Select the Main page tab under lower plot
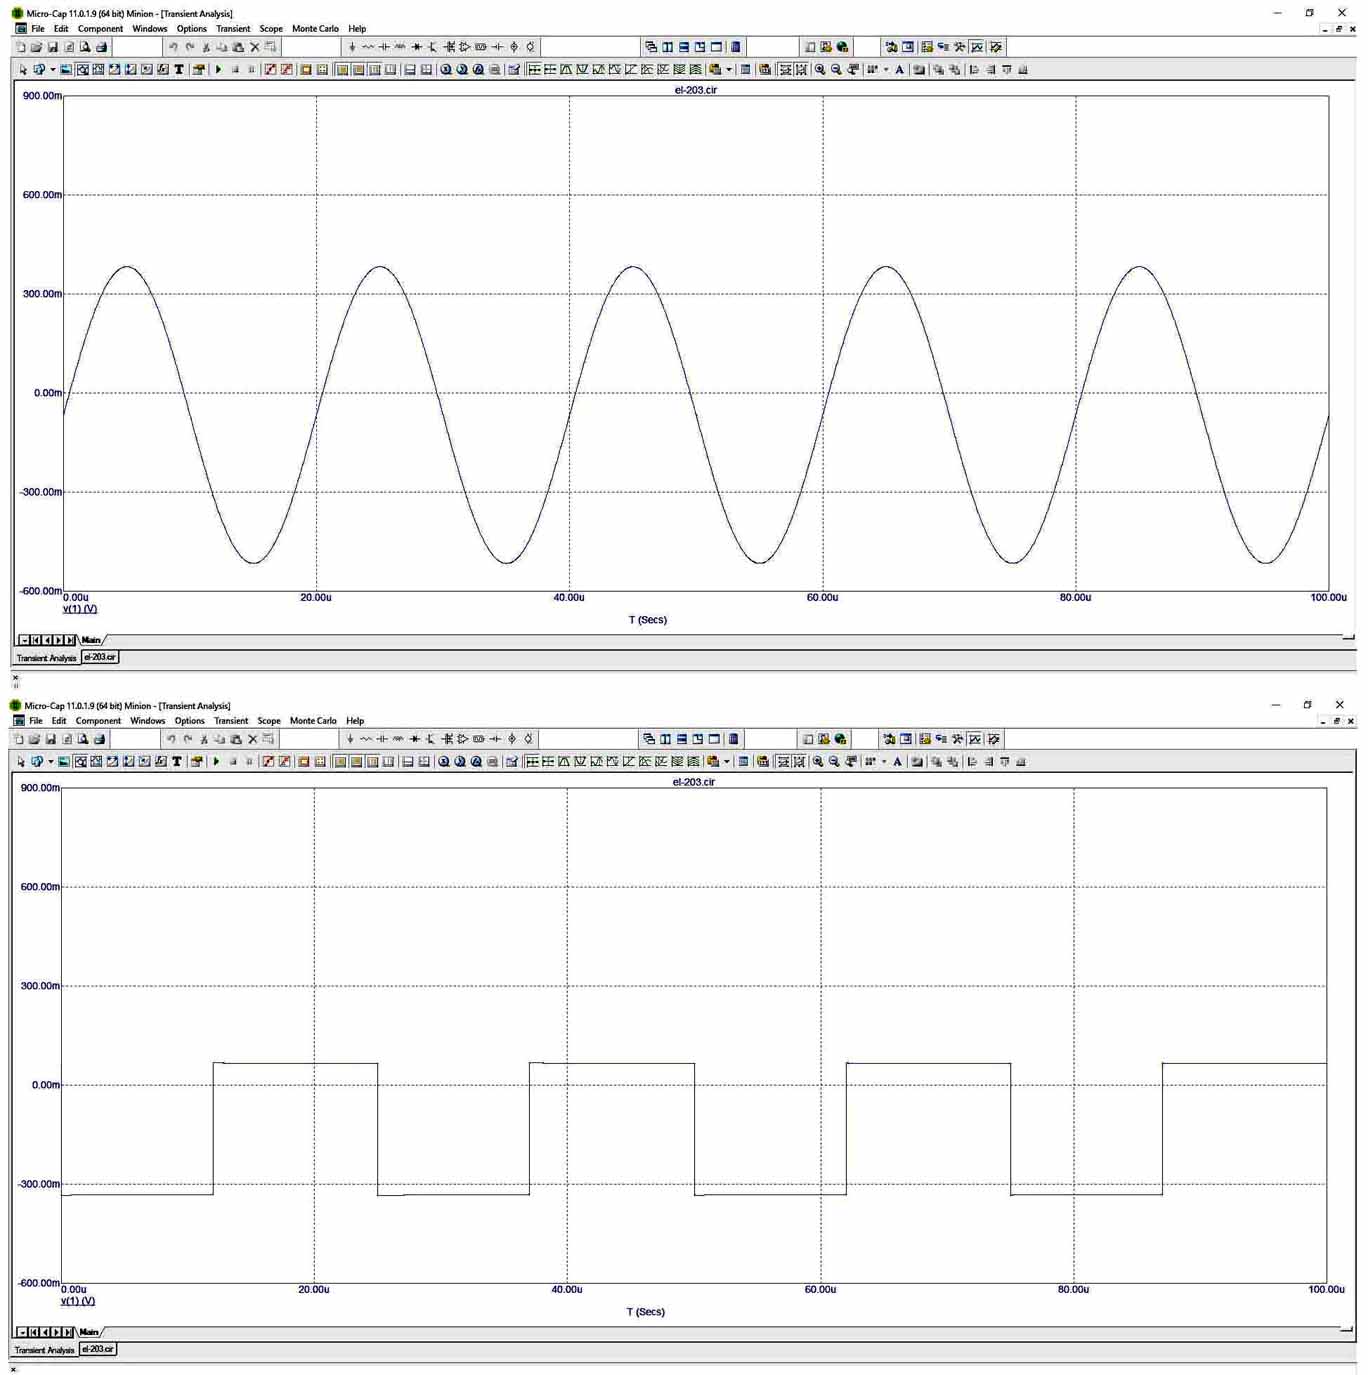The image size is (1368, 1375). click(x=89, y=1332)
